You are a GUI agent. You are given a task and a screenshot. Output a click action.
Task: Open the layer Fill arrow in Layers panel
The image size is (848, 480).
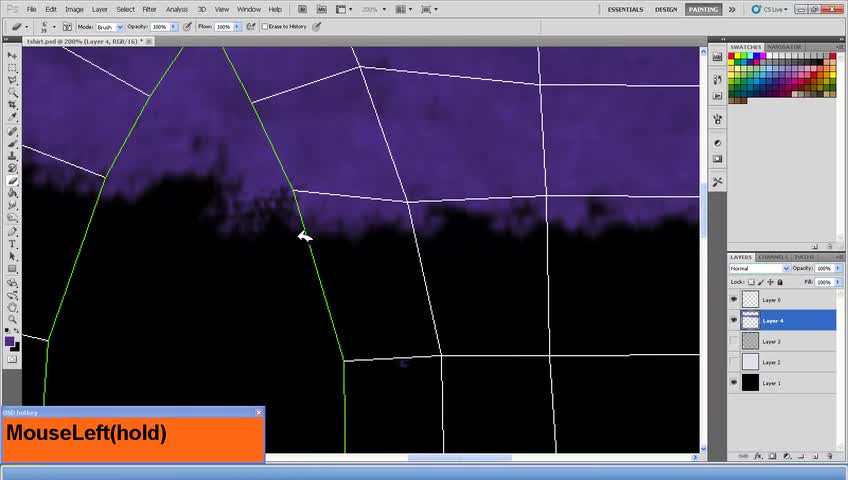[838, 282]
